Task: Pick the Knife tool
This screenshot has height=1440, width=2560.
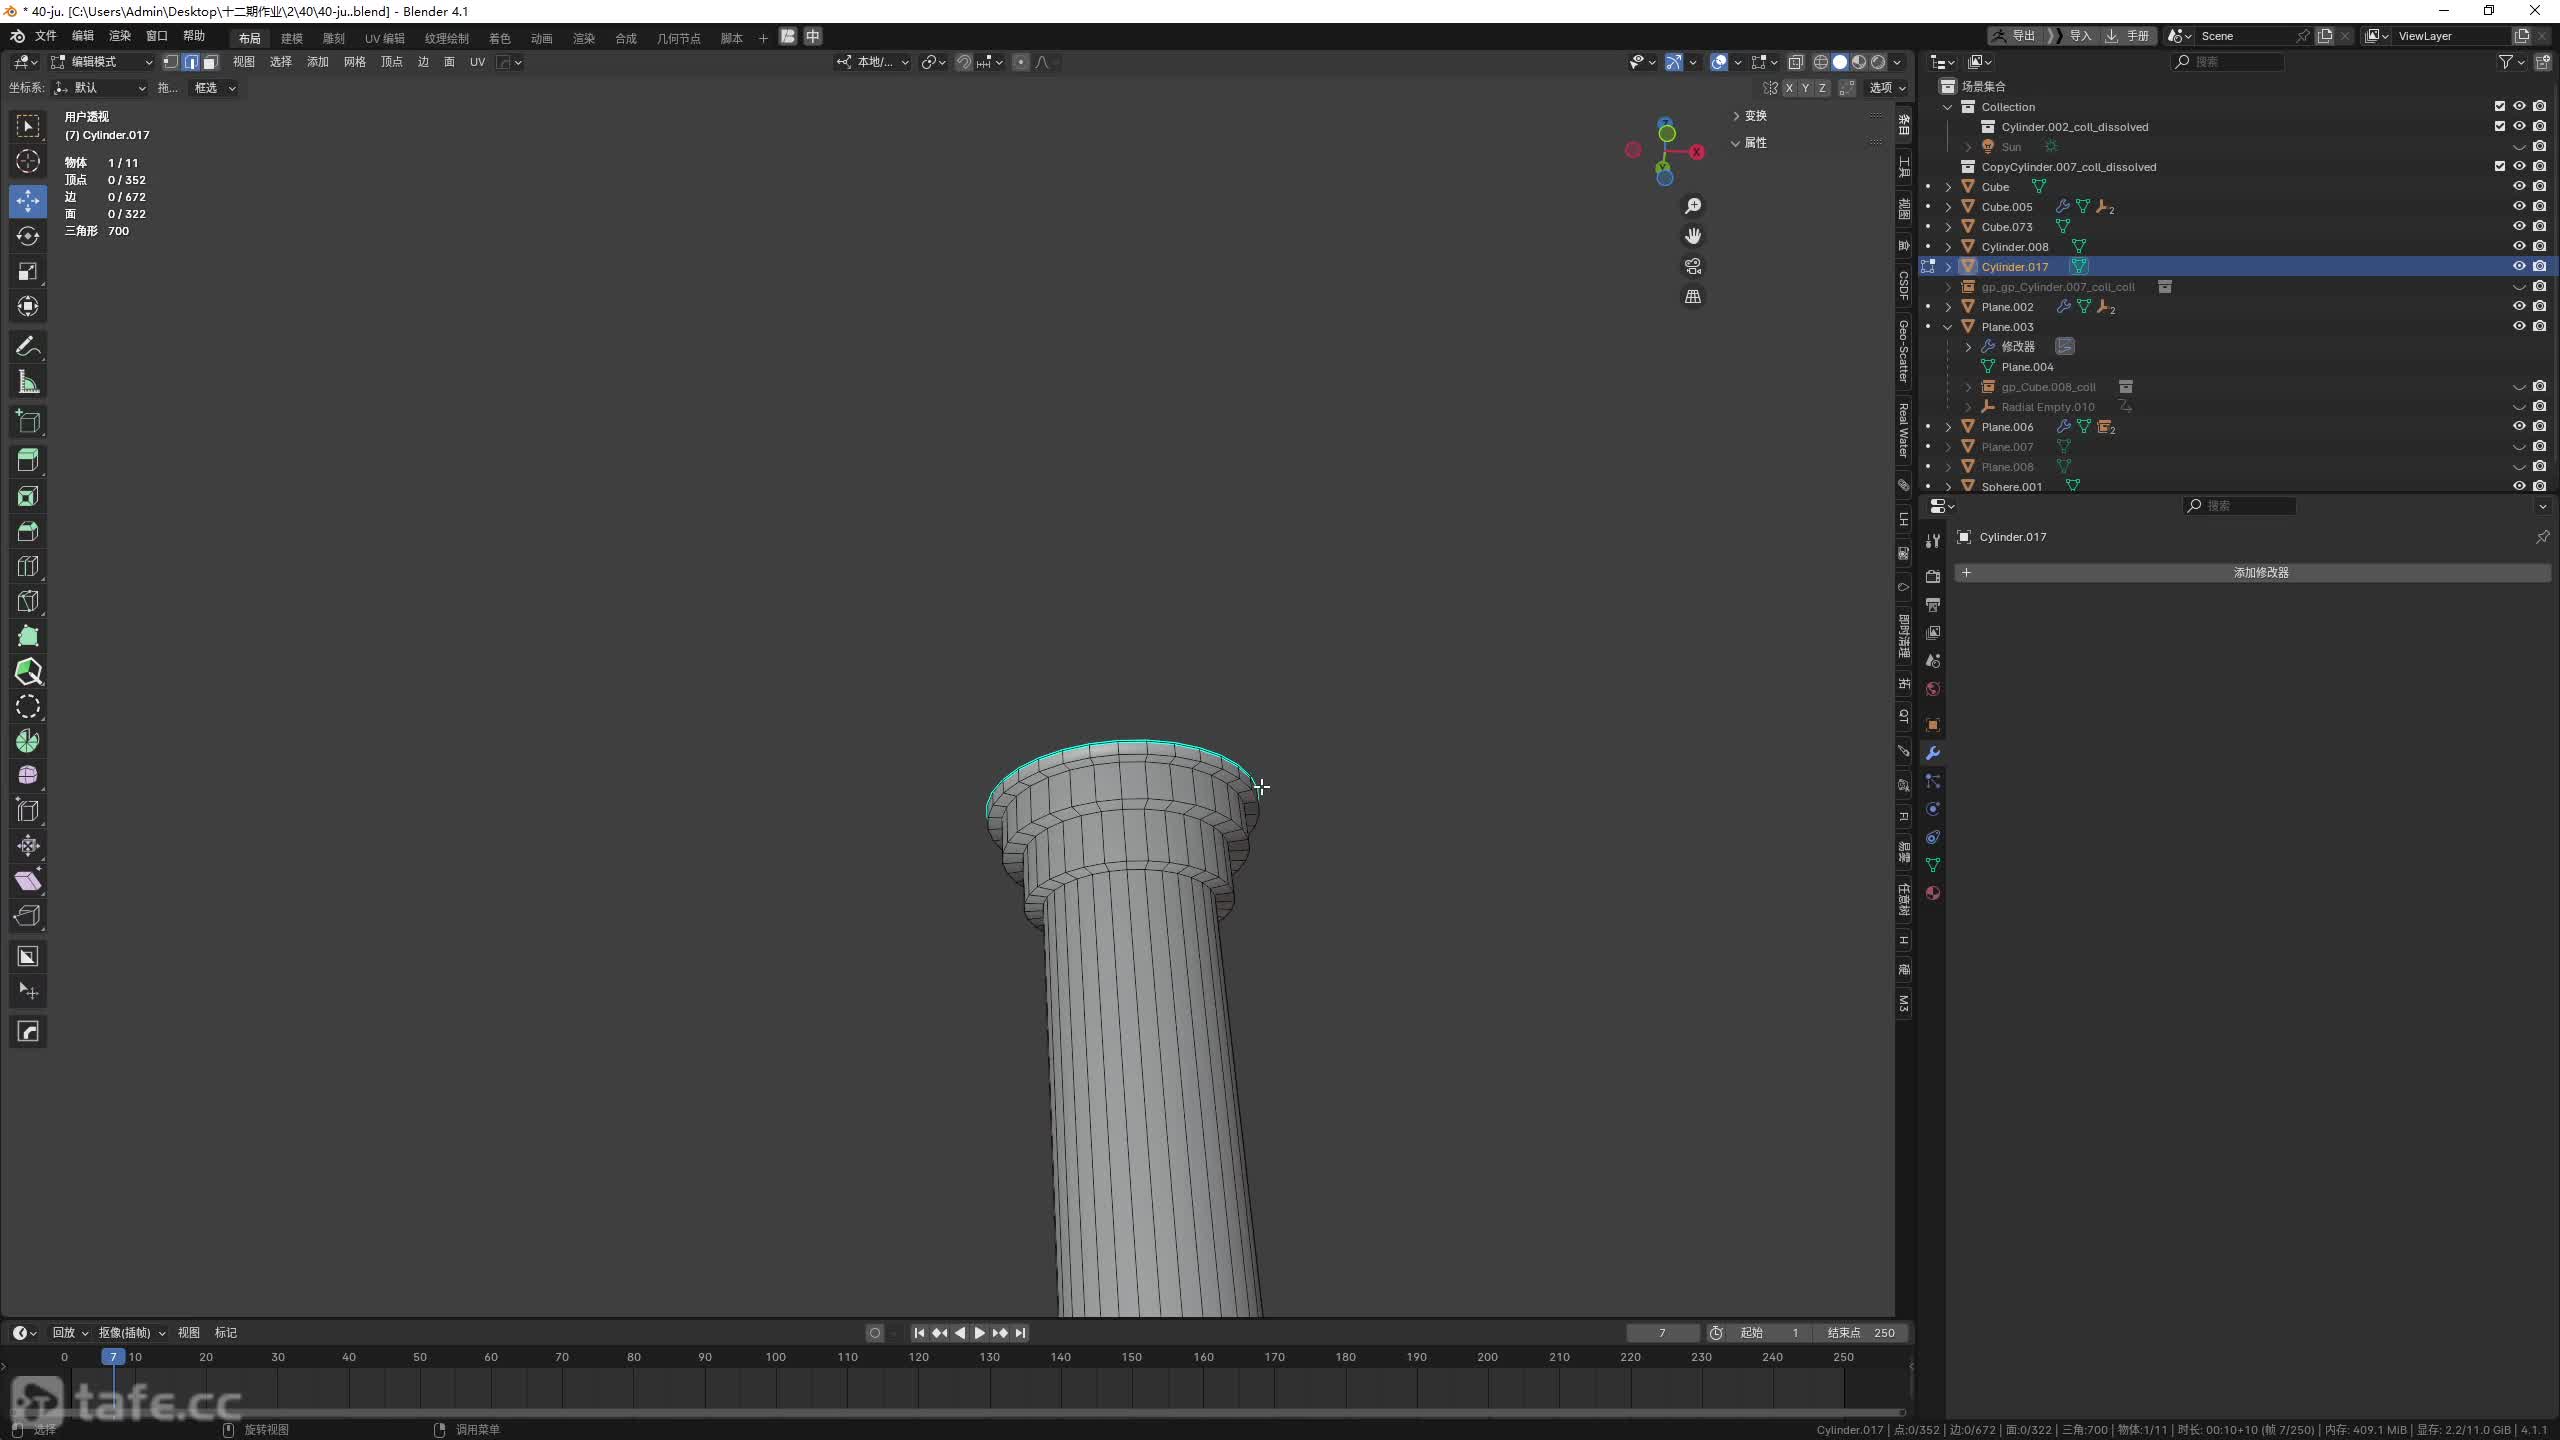Action: point(28,601)
